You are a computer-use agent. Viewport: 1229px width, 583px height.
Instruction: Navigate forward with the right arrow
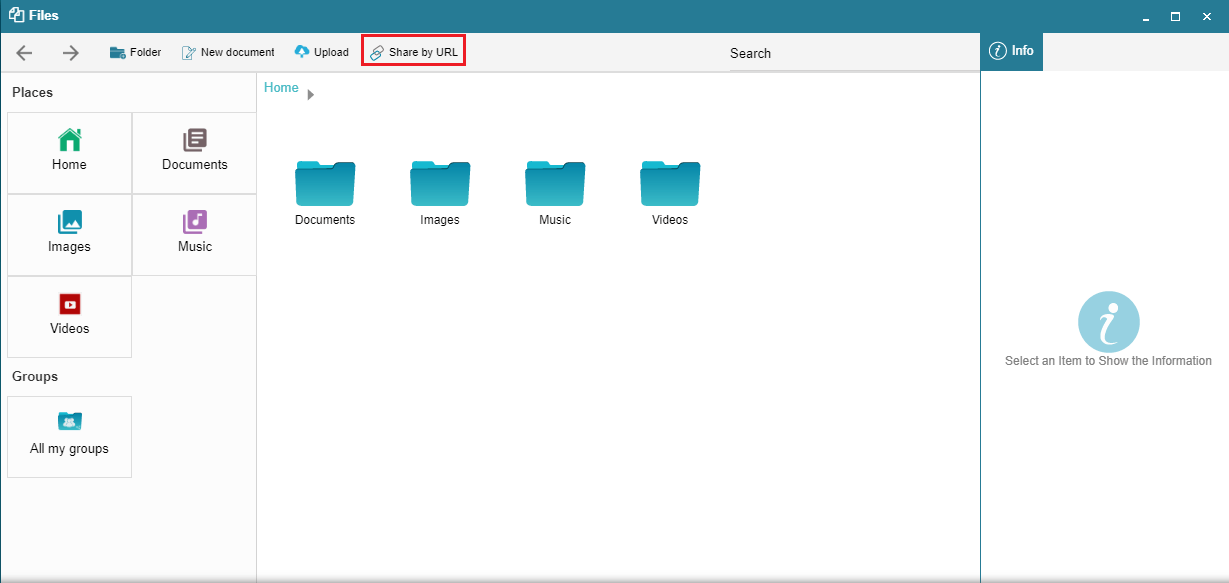(70, 52)
